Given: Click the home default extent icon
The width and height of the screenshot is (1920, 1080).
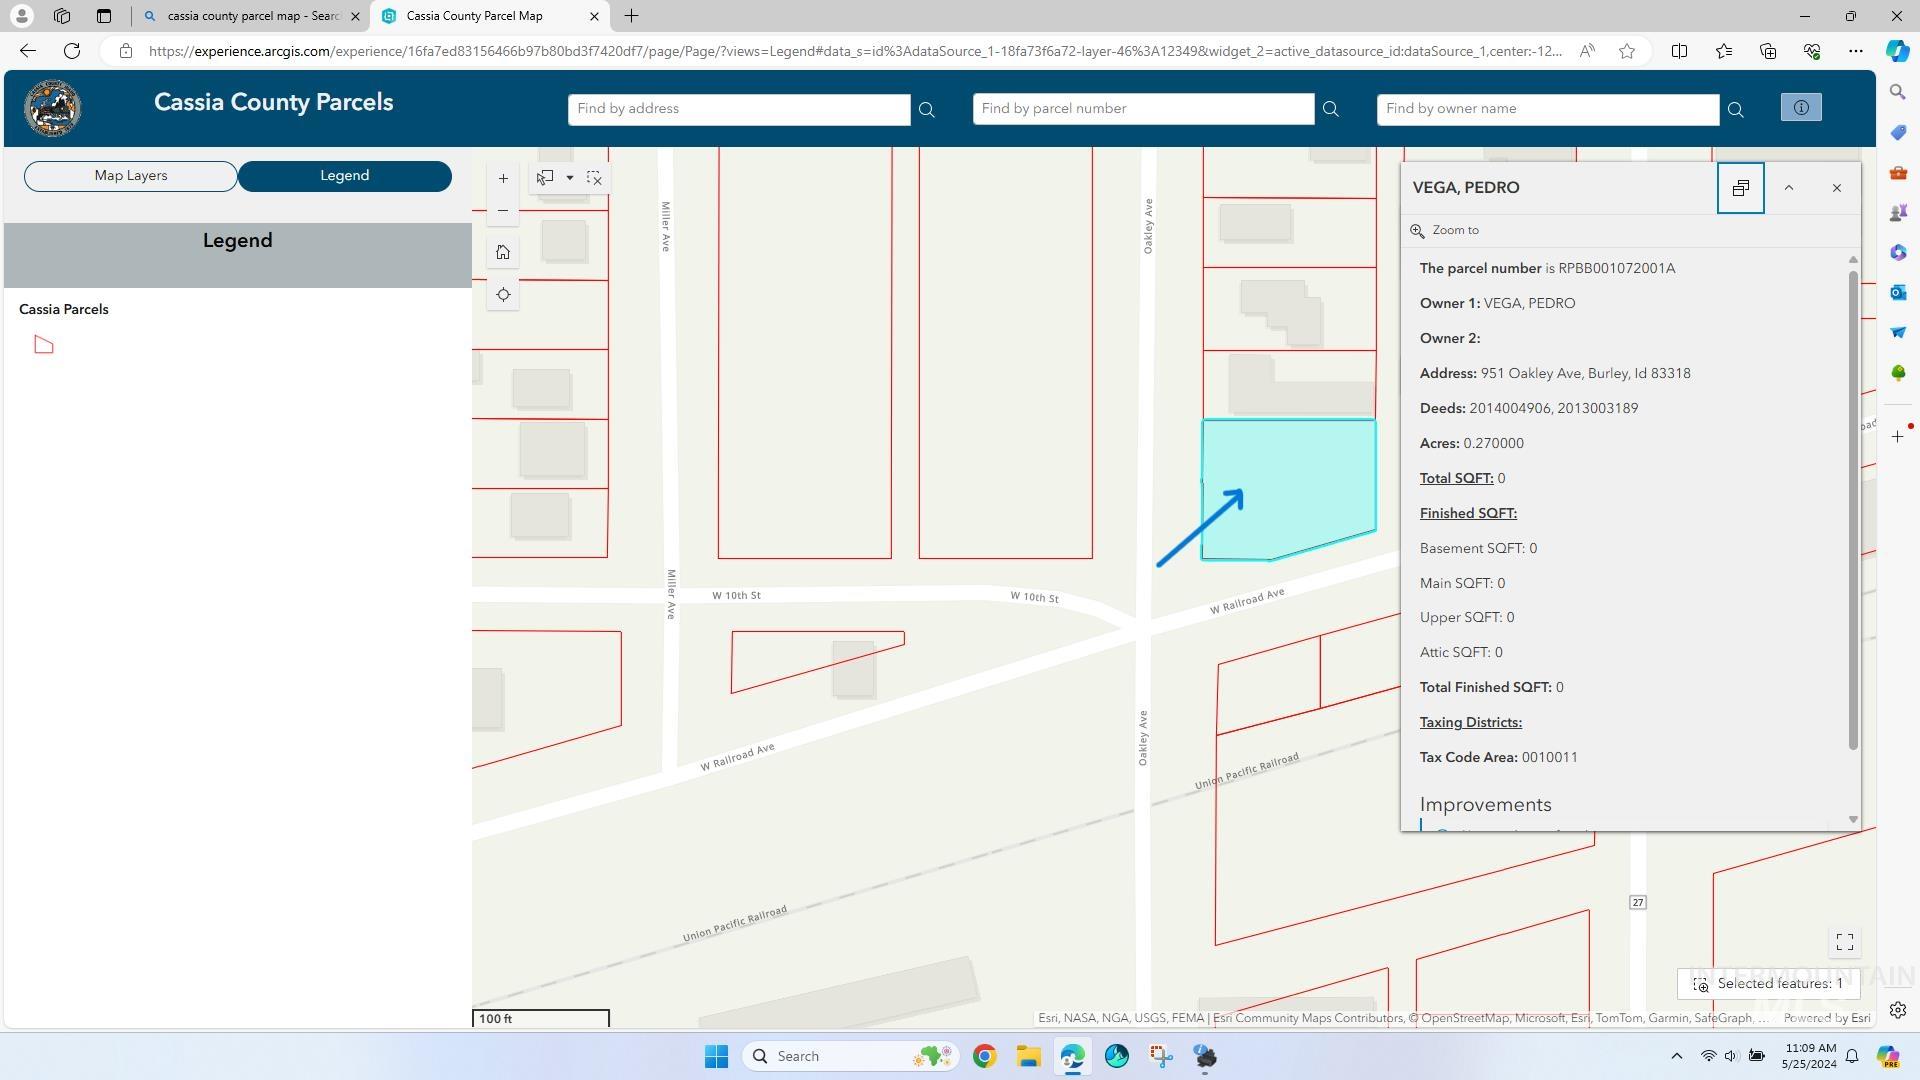Looking at the screenshot, I should pyautogui.click(x=503, y=252).
